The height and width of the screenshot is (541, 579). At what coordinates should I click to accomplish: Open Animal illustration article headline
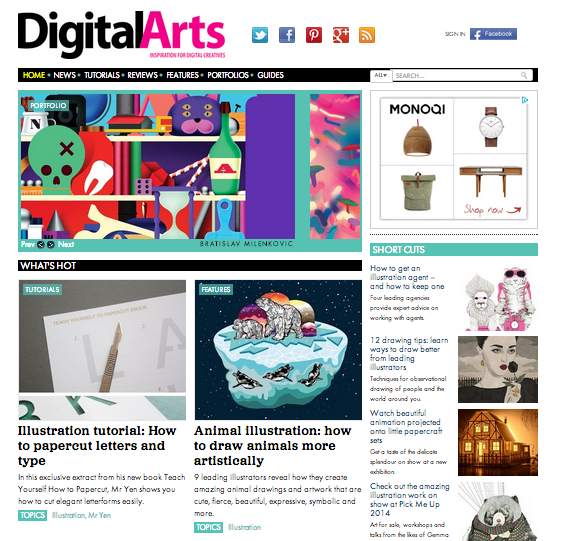[x=273, y=446]
